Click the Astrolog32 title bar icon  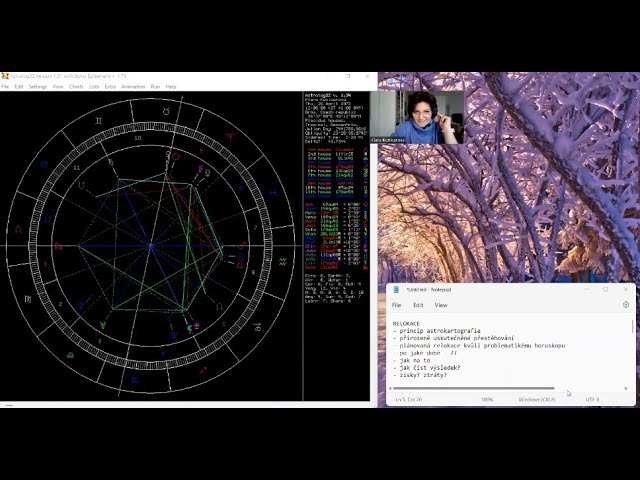5,76
